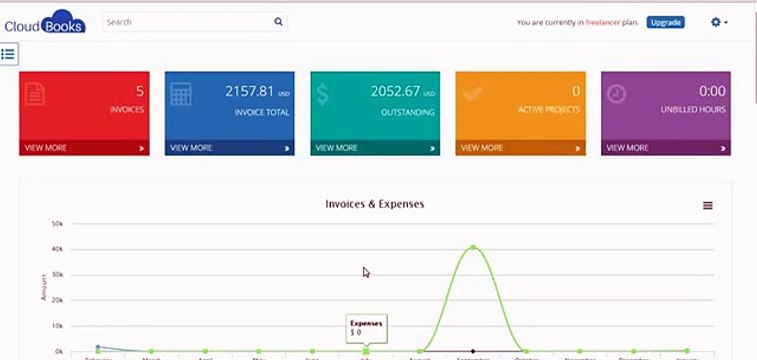
Task: Focus the Search input field
Action: pos(195,22)
